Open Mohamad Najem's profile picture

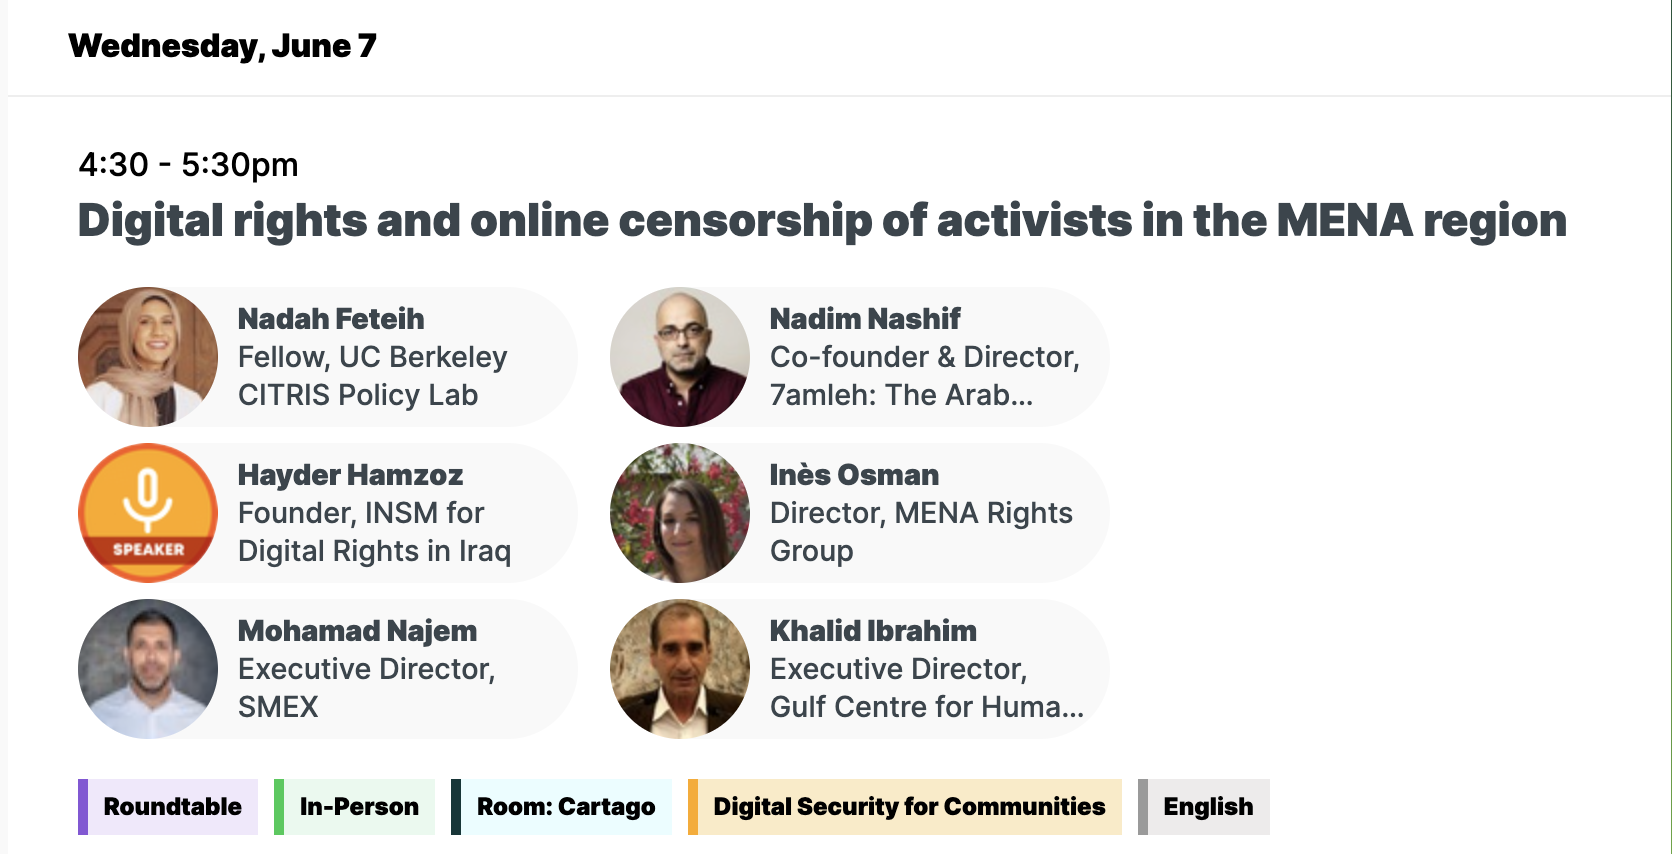click(148, 669)
